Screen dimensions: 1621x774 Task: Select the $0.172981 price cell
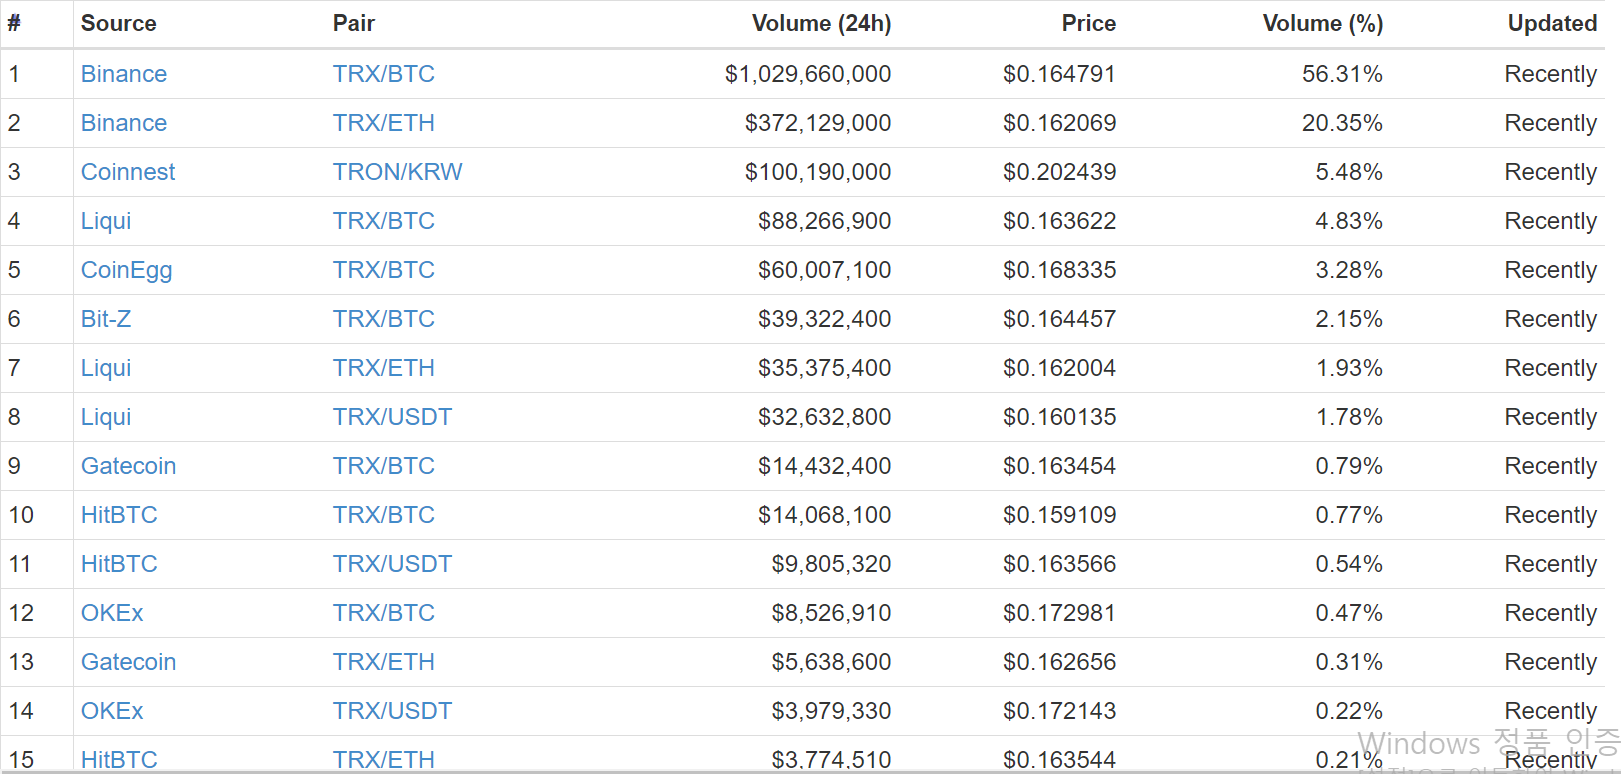tap(1060, 613)
